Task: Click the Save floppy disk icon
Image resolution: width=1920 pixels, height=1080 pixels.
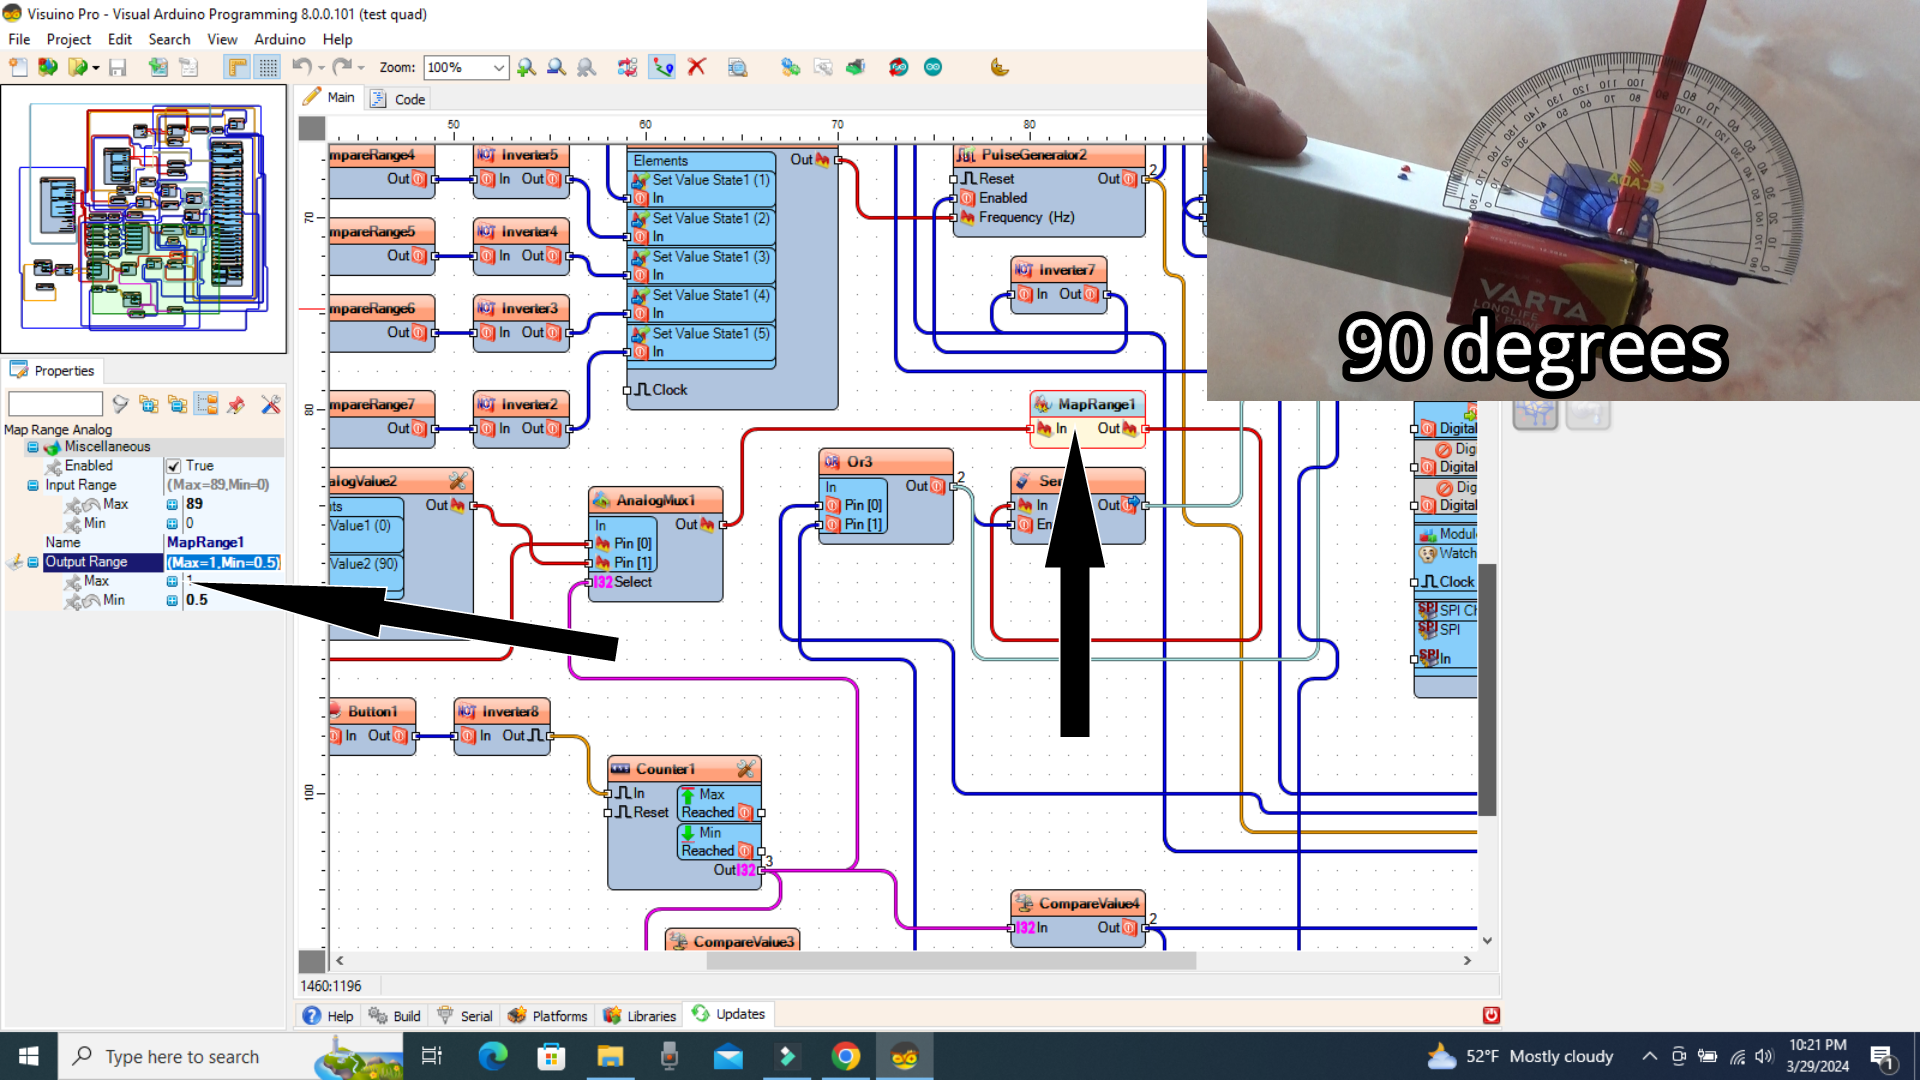Action: click(117, 67)
